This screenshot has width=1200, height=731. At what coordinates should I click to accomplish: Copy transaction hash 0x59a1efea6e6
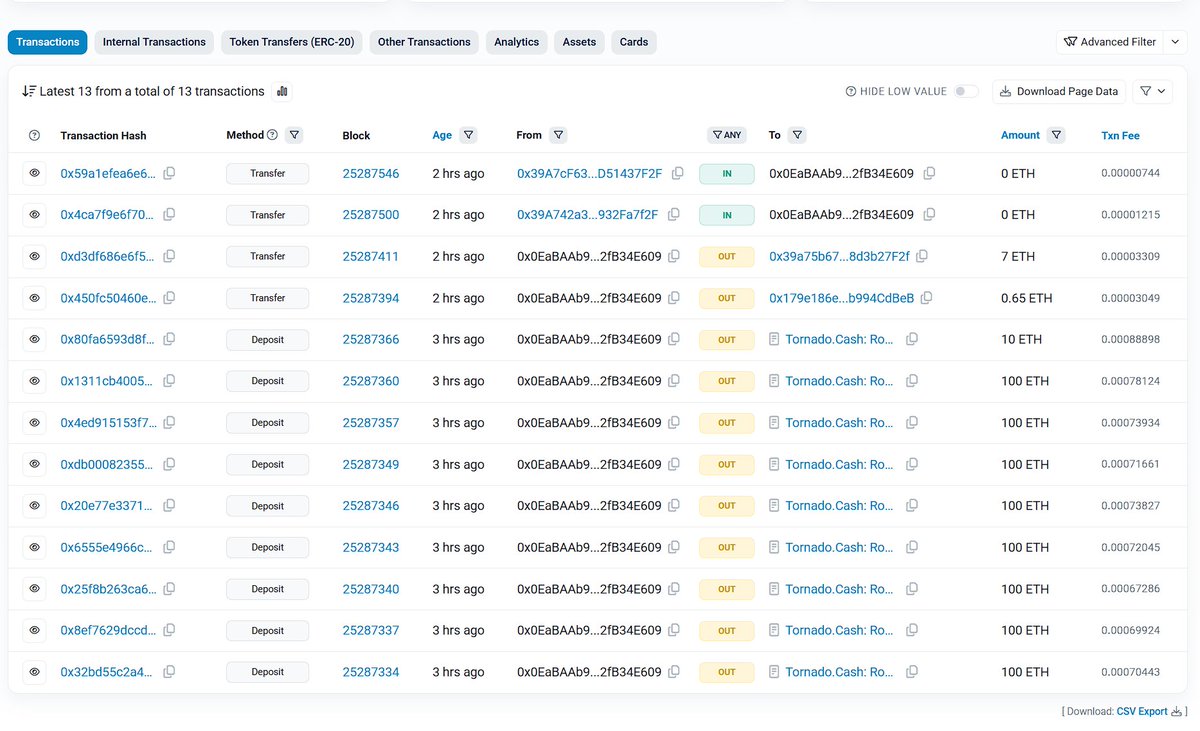pos(169,173)
